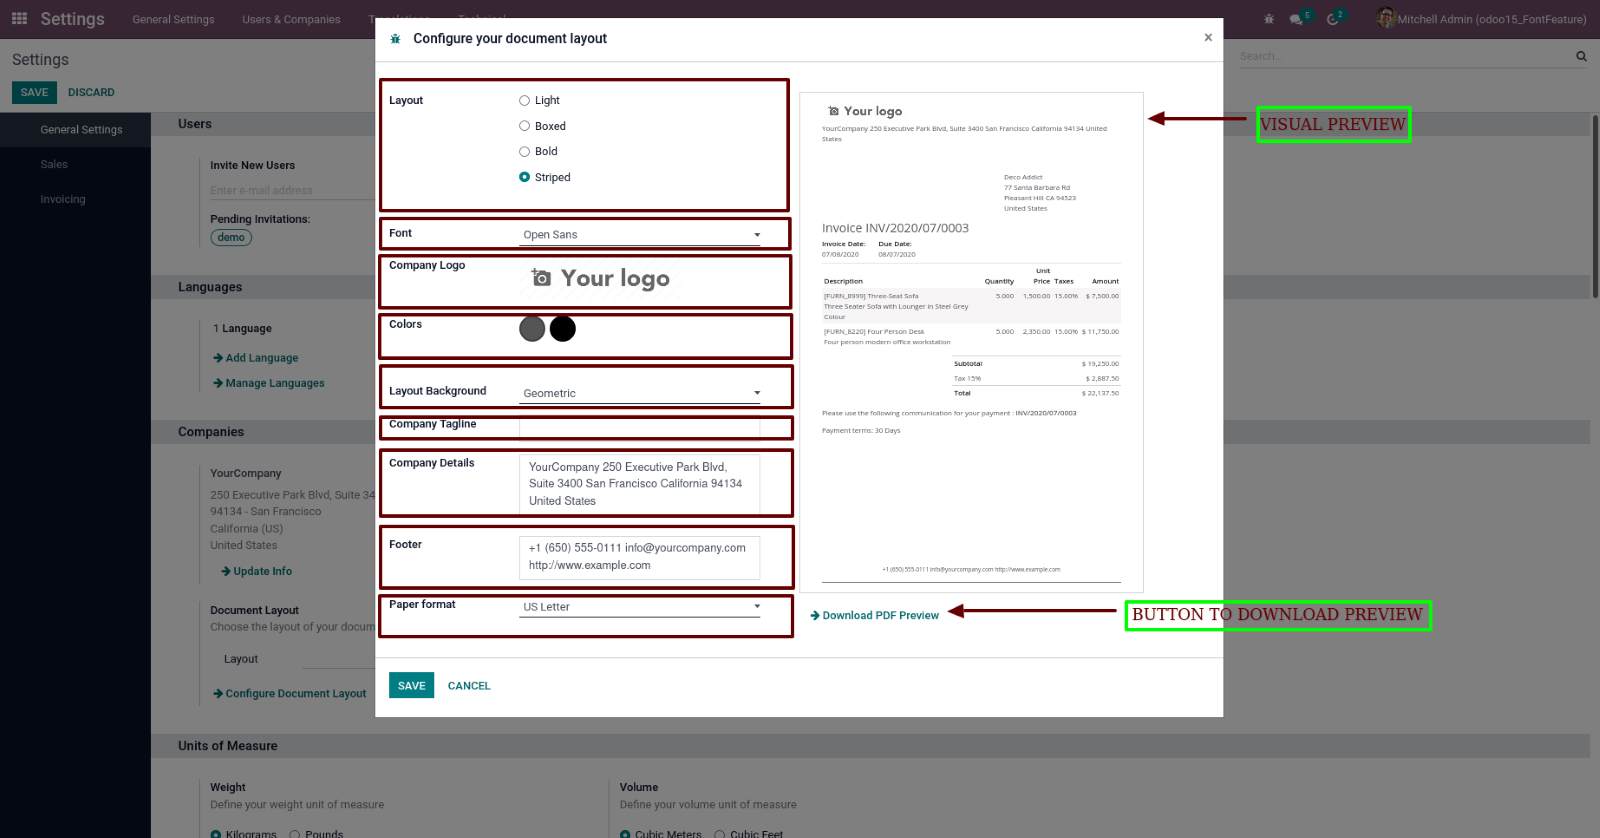Click the 'Your logo' placeholder image
The height and width of the screenshot is (838, 1600).
[601, 279]
